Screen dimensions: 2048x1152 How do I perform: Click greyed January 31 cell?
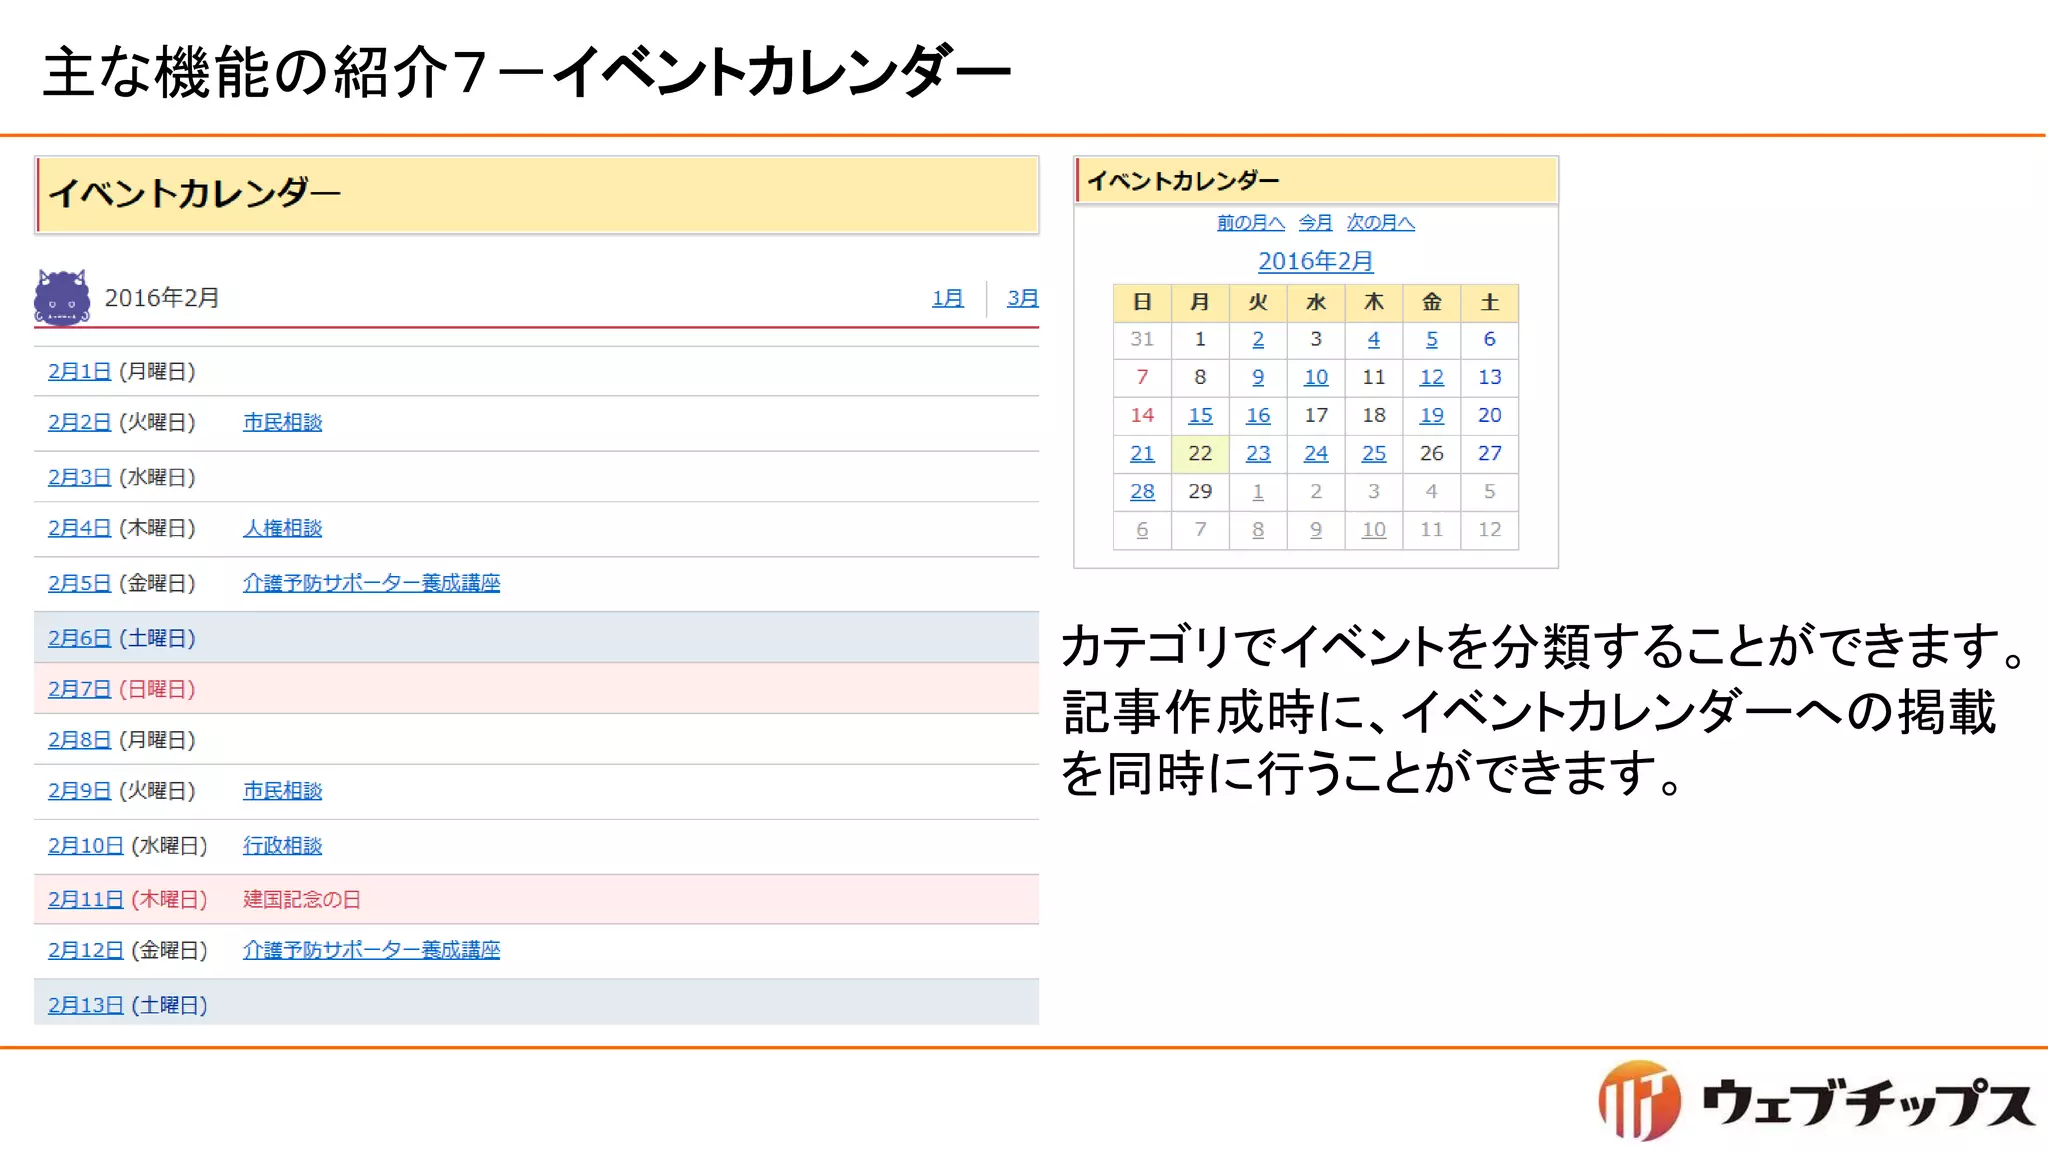coord(1142,340)
